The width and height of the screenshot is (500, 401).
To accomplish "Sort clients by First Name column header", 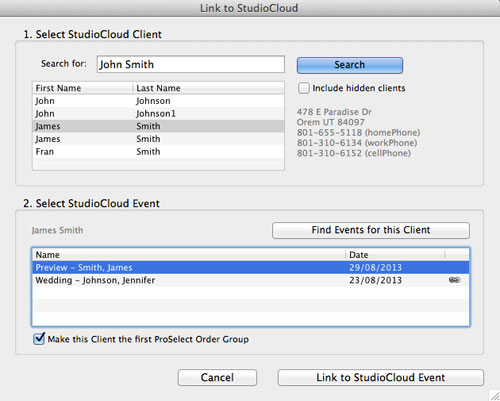I will [x=83, y=88].
